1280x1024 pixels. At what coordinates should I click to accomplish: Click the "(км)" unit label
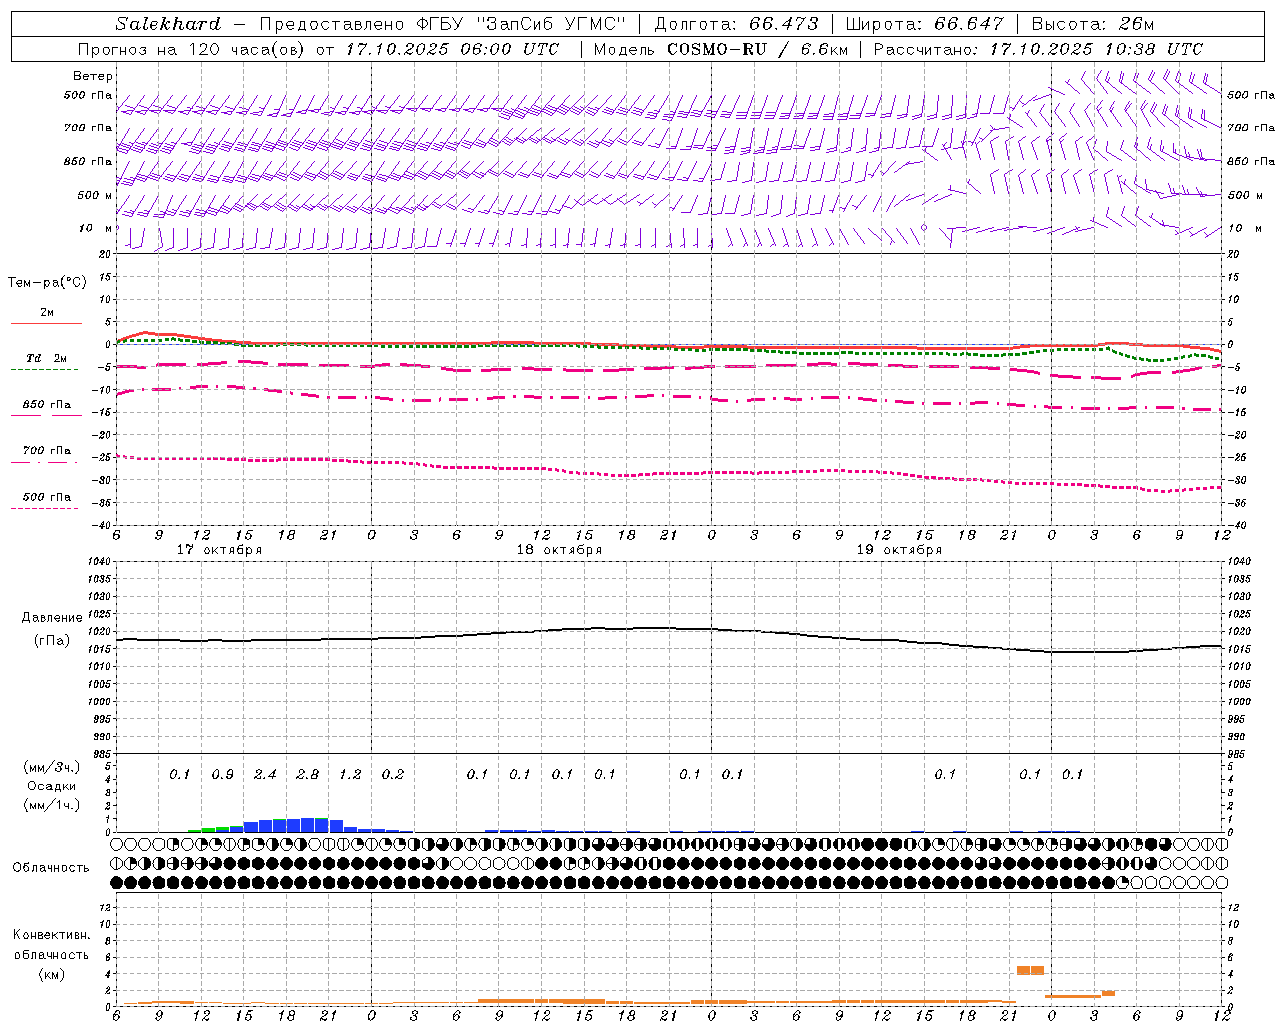[51, 974]
